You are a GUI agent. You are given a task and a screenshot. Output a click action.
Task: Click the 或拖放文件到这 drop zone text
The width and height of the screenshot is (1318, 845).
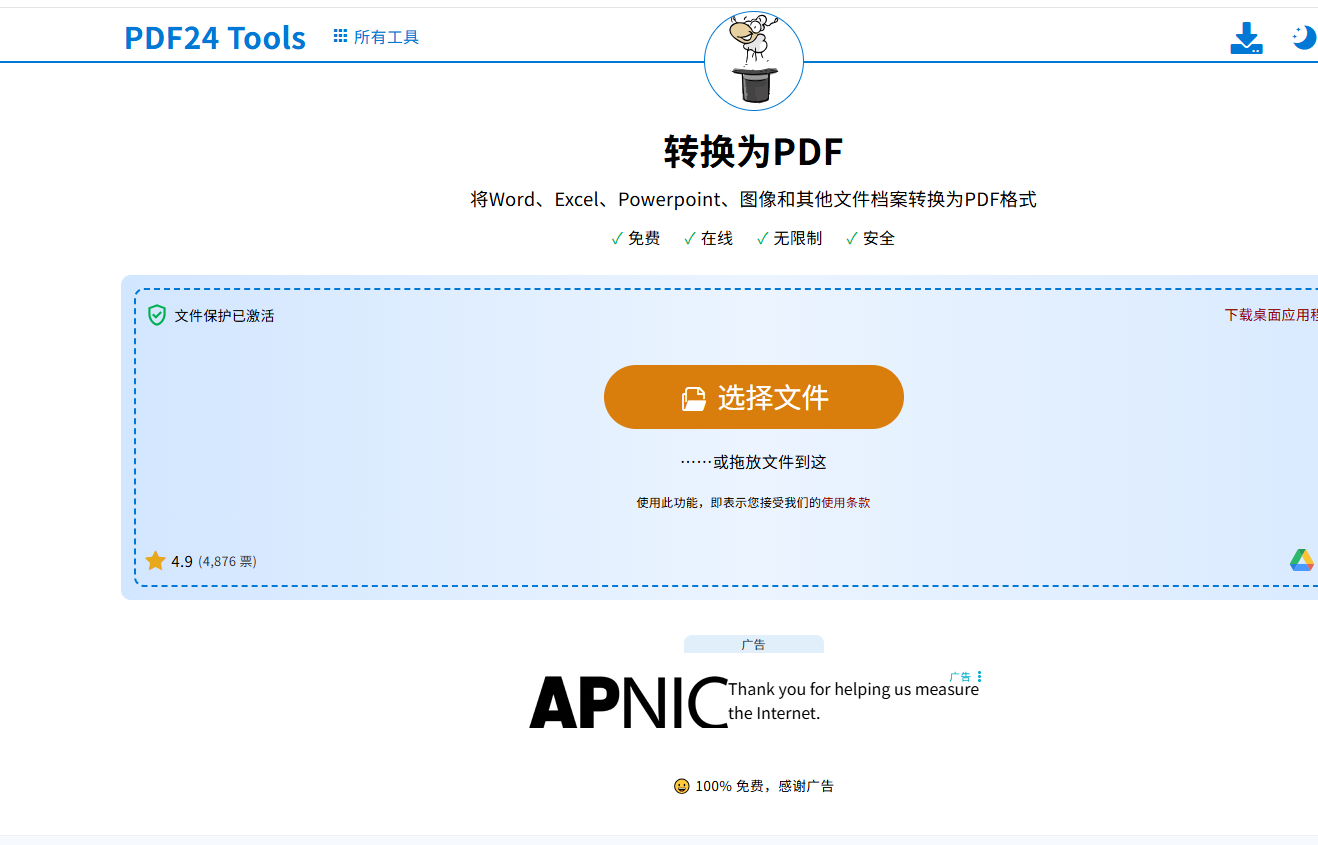click(753, 462)
